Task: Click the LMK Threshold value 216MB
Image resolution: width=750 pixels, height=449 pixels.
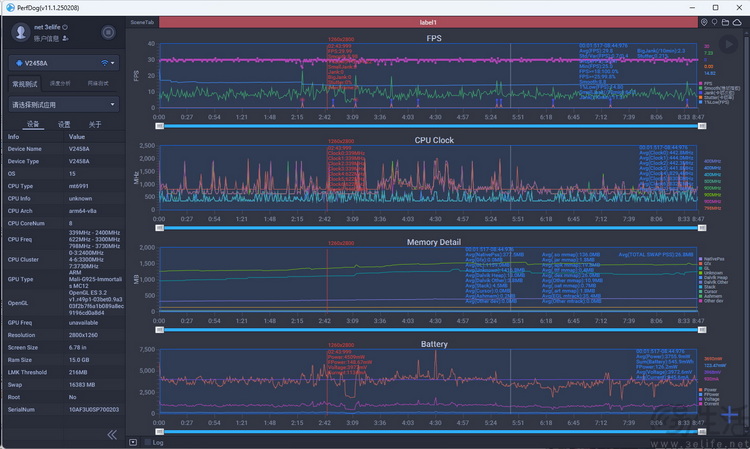Action: tap(78, 372)
